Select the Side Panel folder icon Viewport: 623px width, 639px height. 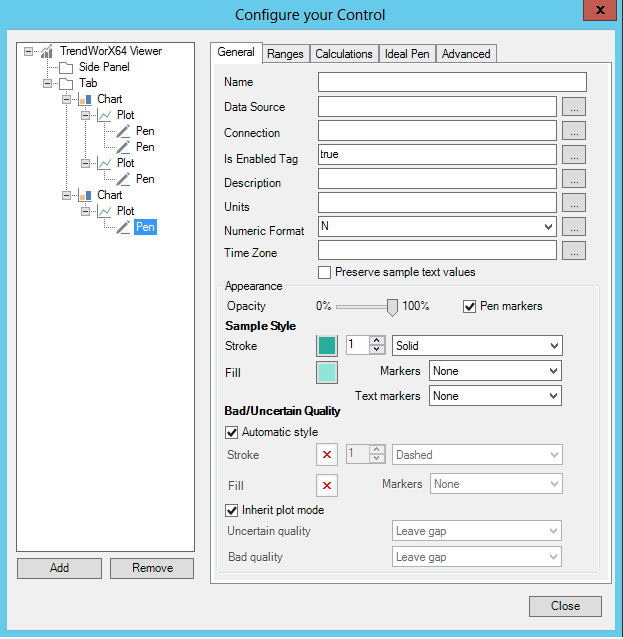pos(66,67)
